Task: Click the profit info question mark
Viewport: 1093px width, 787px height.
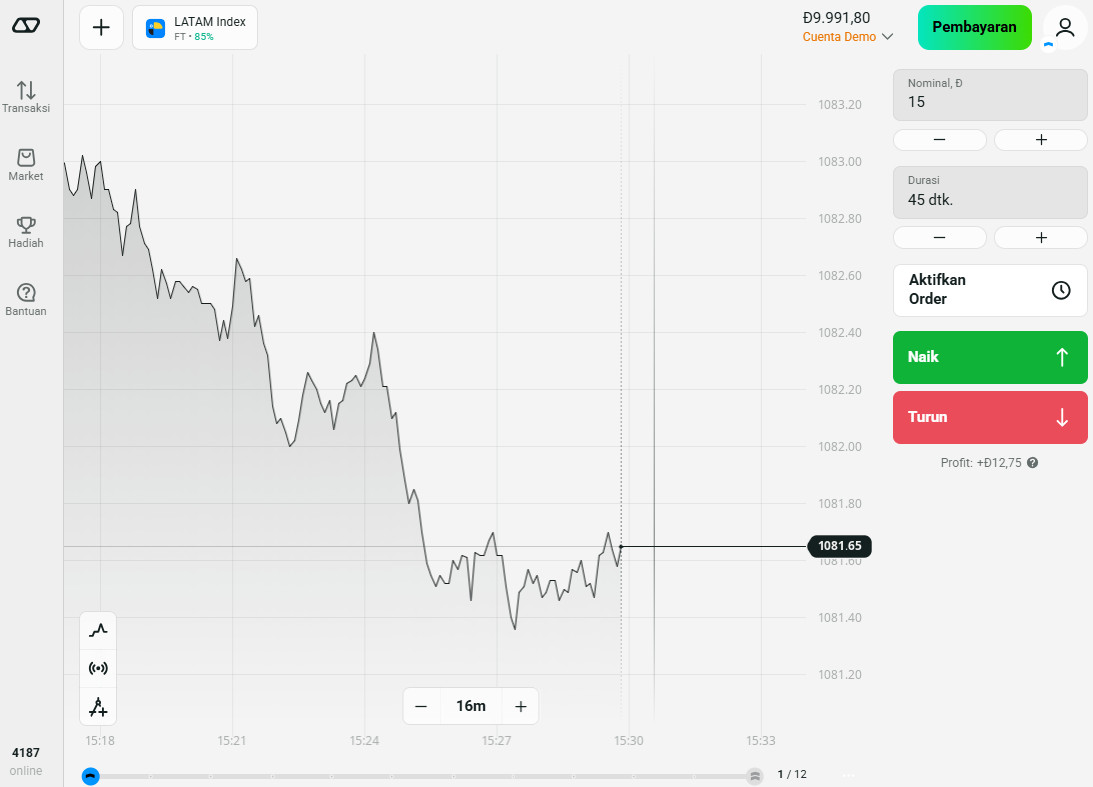Action: (1032, 463)
